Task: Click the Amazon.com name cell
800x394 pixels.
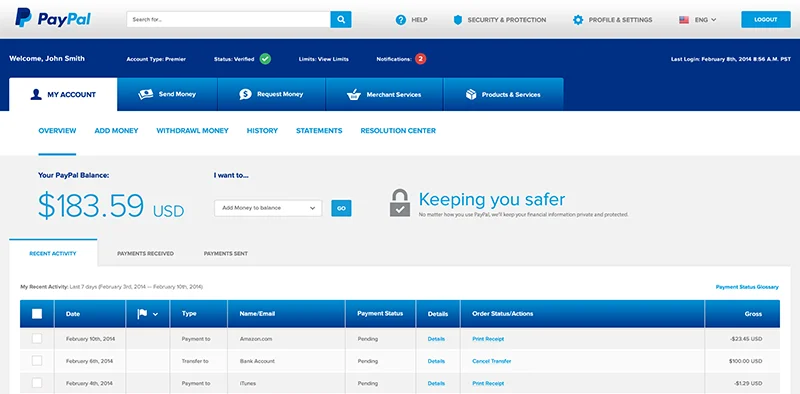Action: pos(256,339)
